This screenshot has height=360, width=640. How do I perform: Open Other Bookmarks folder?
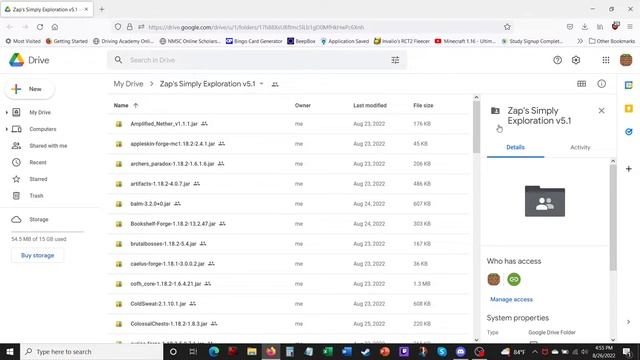point(612,41)
